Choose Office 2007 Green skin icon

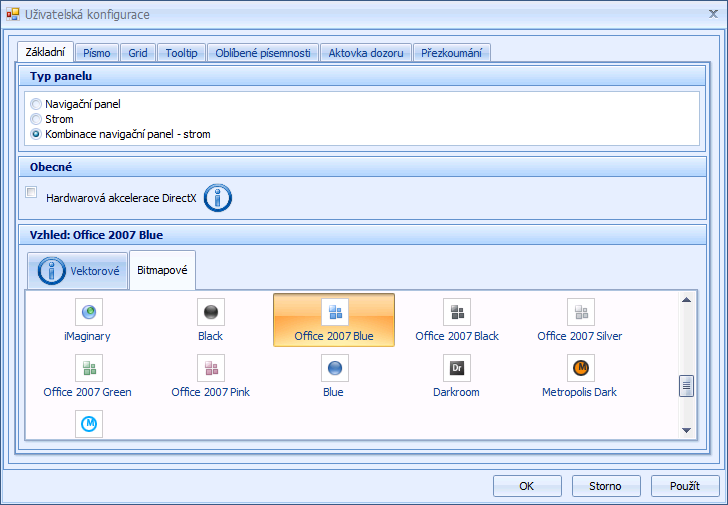click(x=89, y=368)
